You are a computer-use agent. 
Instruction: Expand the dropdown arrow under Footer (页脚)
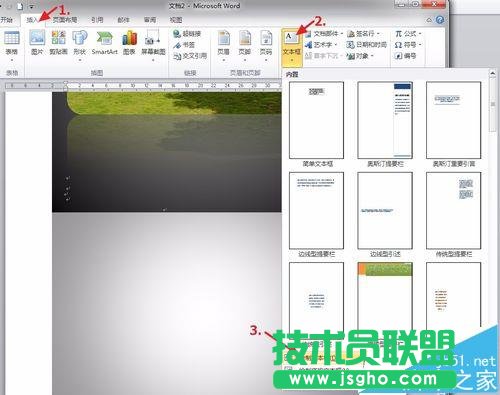245,60
